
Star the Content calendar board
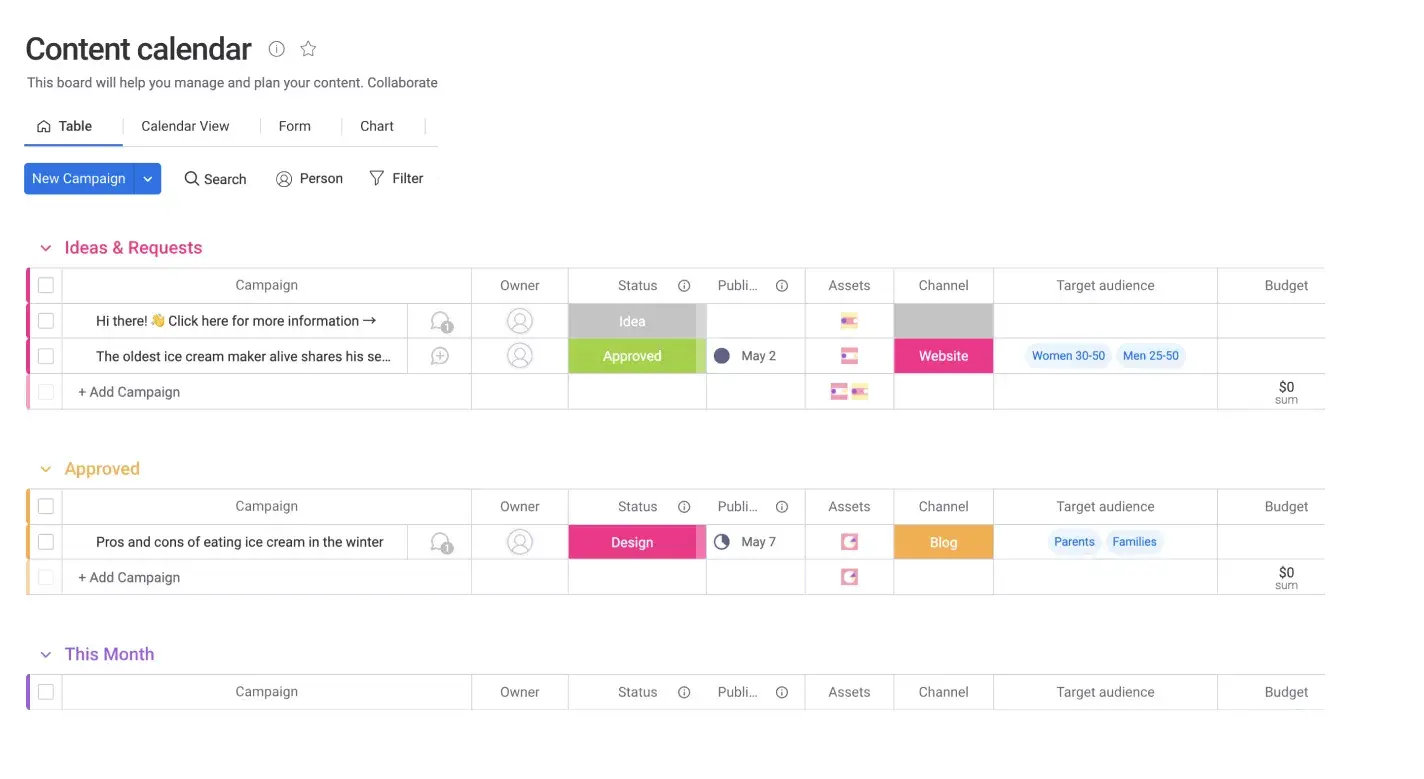pos(307,48)
